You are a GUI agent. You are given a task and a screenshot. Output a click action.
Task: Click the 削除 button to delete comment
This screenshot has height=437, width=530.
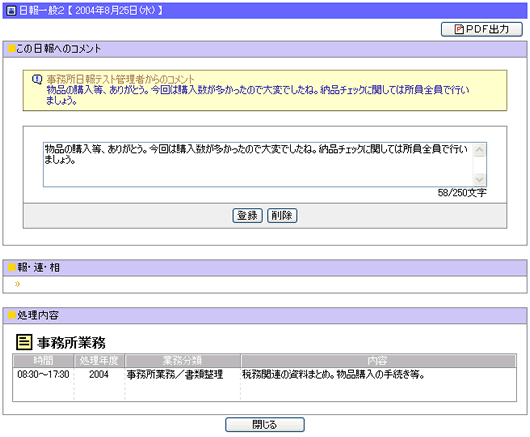click(282, 216)
